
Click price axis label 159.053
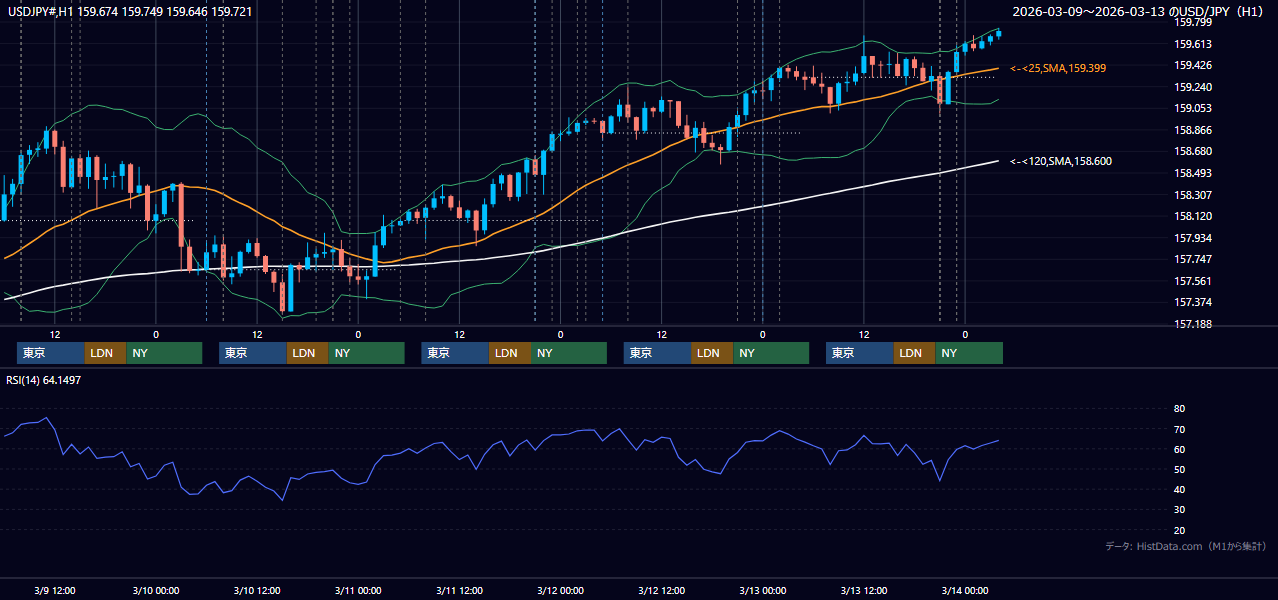pyautogui.click(x=1192, y=108)
